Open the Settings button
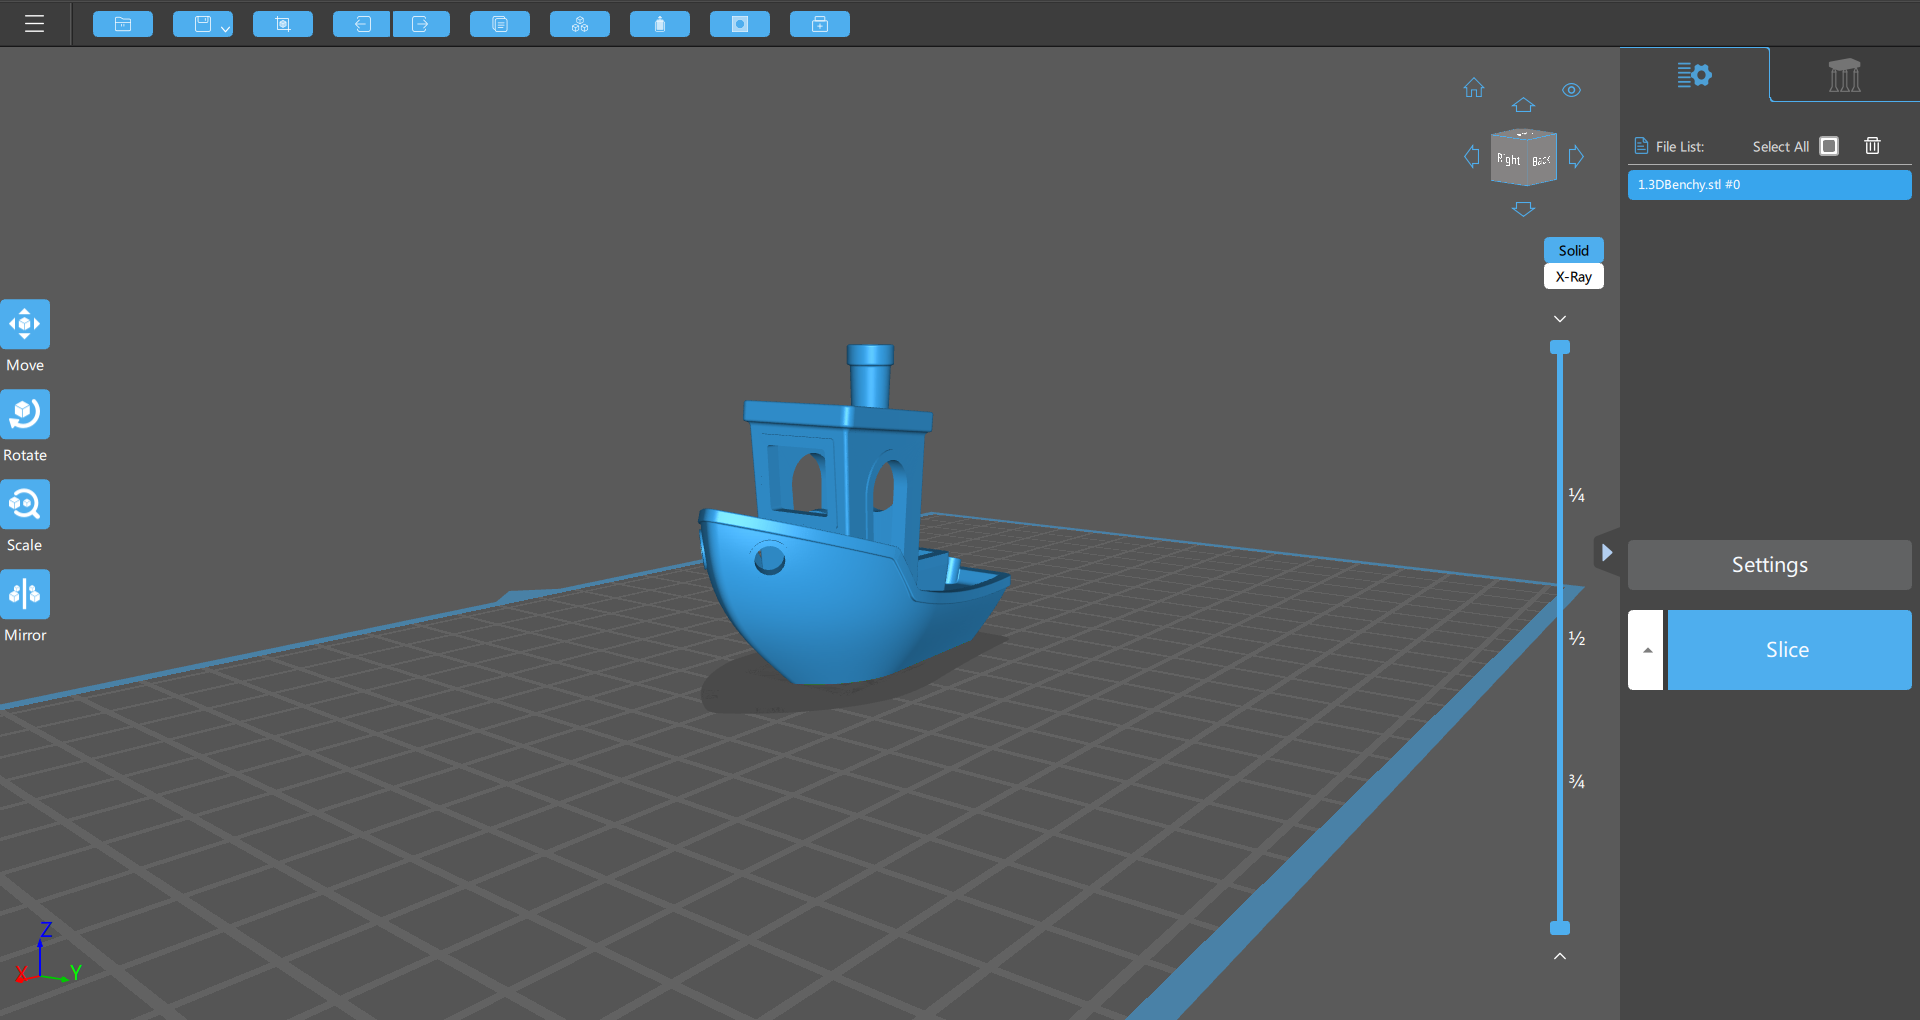The width and height of the screenshot is (1920, 1020). (1770, 565)
